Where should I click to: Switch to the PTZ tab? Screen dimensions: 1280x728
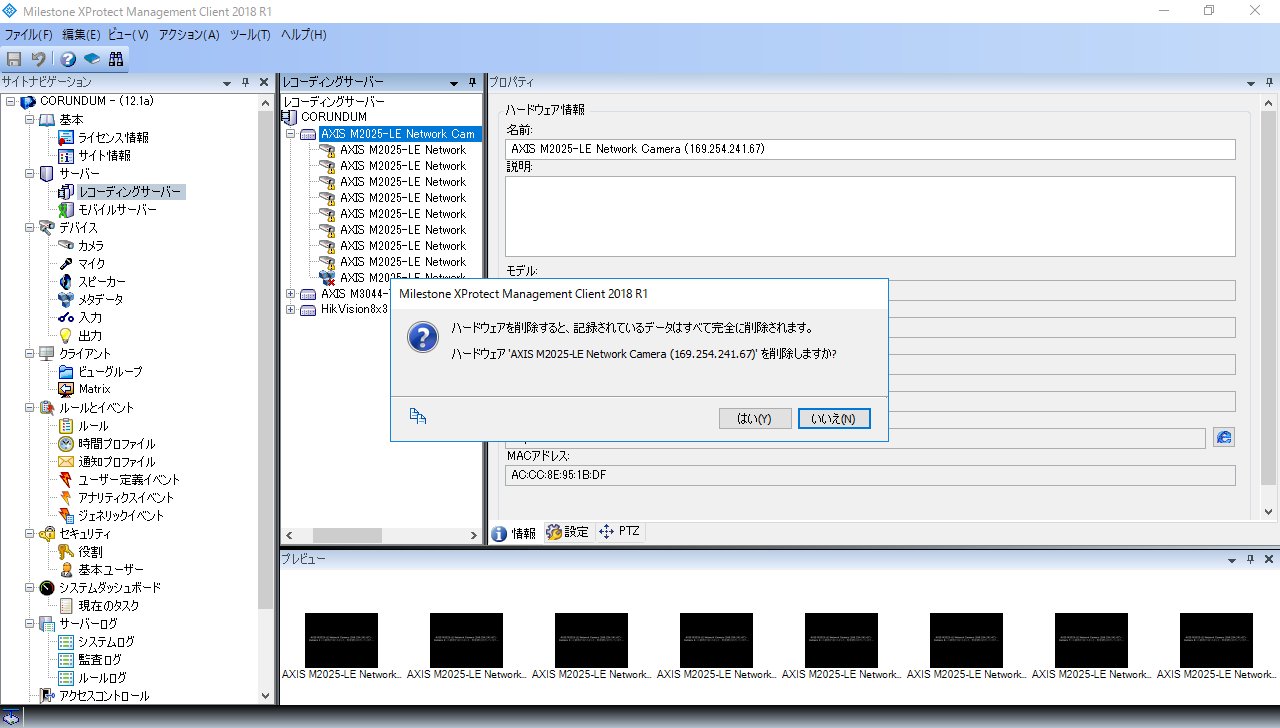point(619,532)
